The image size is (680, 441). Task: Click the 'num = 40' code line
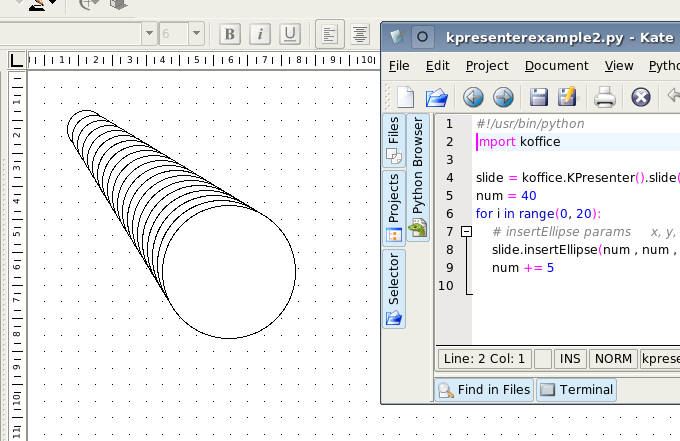(506, 196)
